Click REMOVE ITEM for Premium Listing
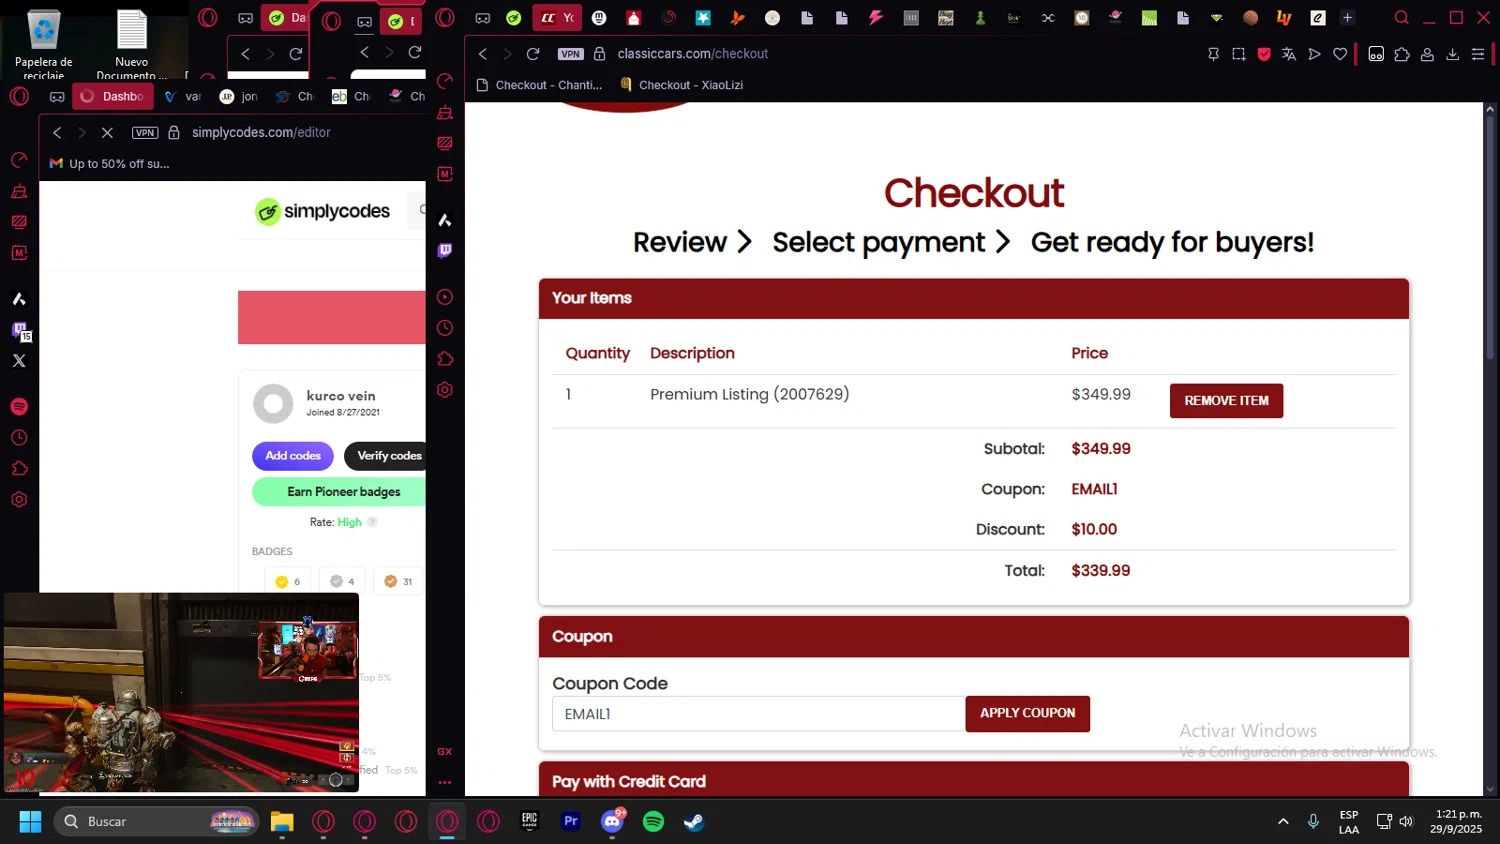Image resolution: width=1500 pixels, height=844 pixels. pos(1226,401)
